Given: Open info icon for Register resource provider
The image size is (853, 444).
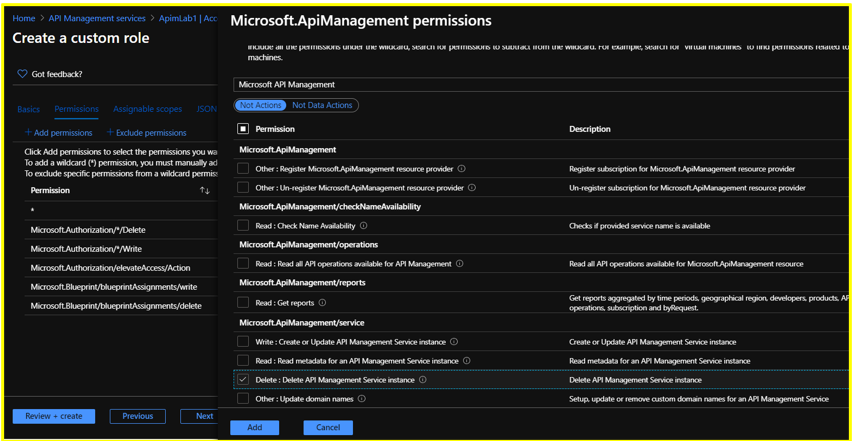Looking at the screenshot, I should pyautogui.click(x=461, y=169).
